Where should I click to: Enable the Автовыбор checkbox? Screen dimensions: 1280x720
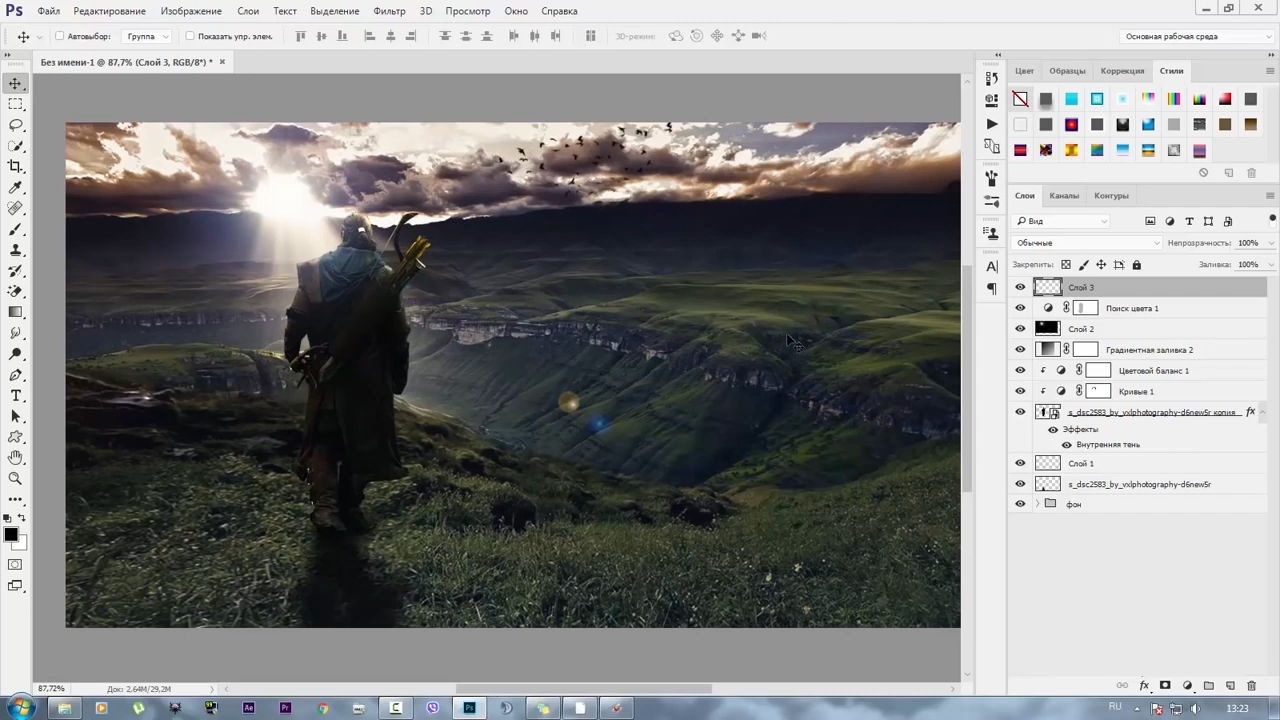click(59, 36)
